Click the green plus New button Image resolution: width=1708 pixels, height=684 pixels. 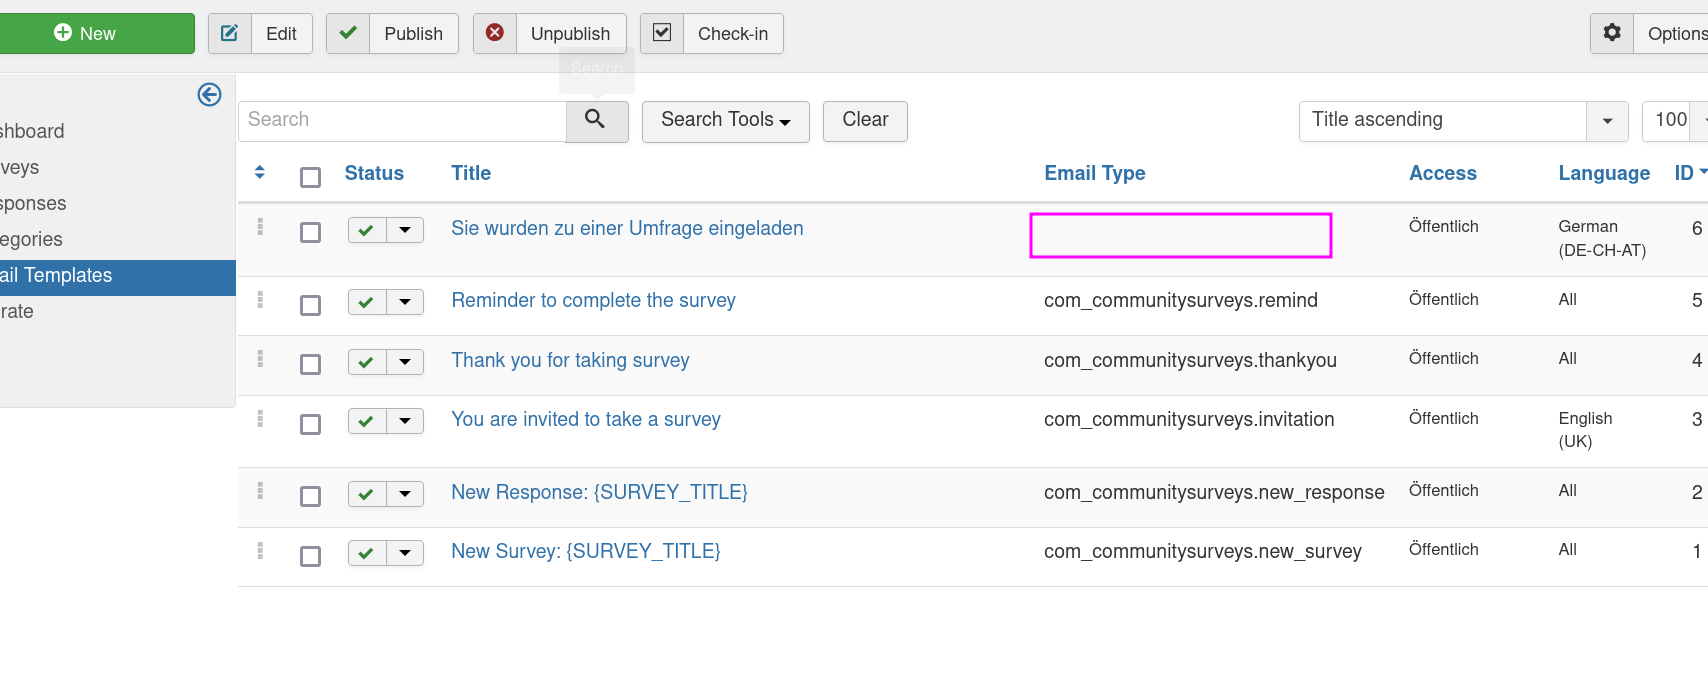tap(97, 33)
